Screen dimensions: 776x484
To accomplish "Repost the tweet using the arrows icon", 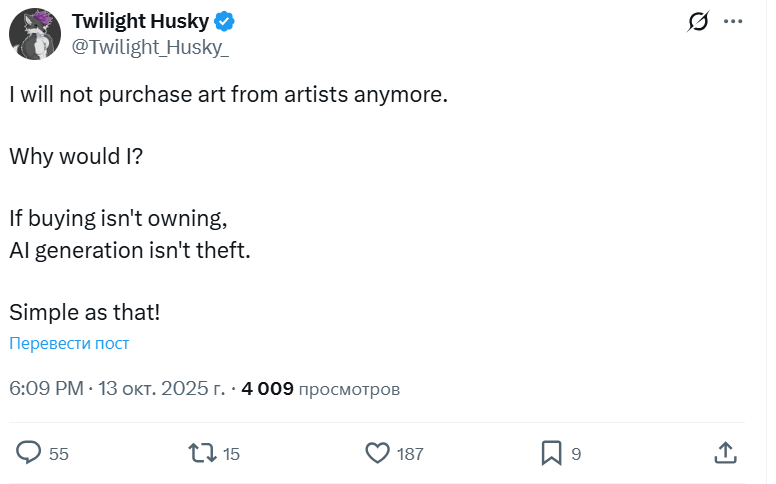I will (203, 453).
